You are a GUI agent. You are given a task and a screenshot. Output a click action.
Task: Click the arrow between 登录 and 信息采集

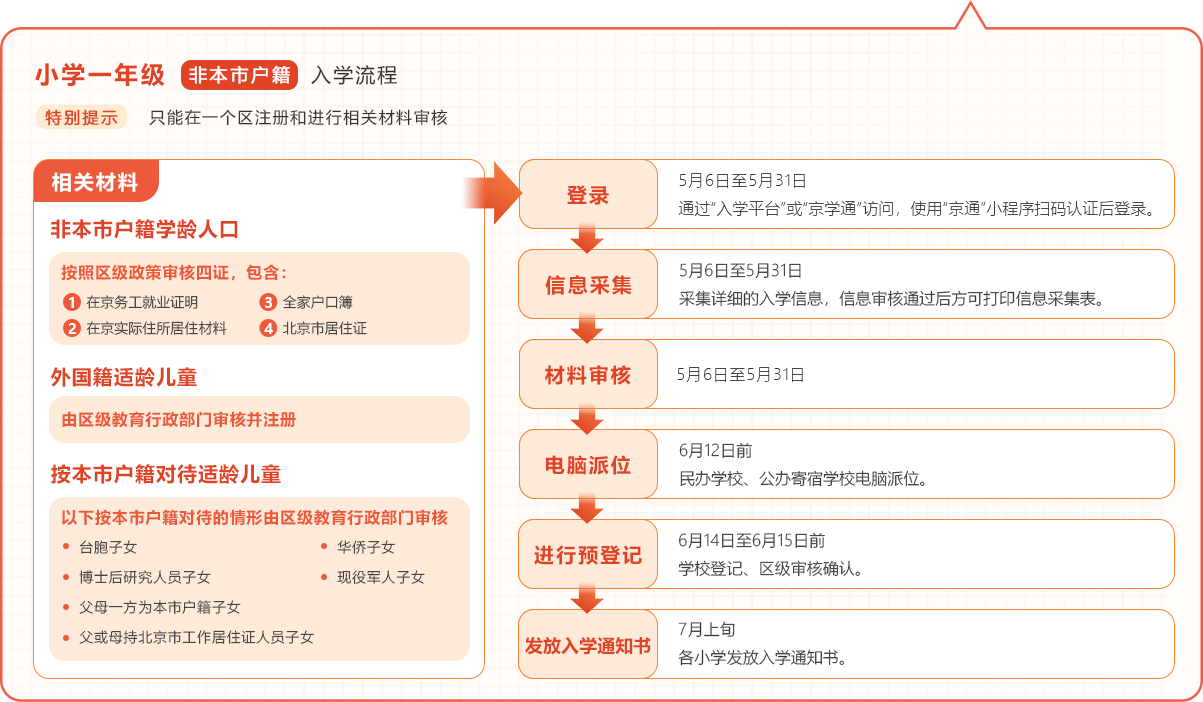pos(588,240)
